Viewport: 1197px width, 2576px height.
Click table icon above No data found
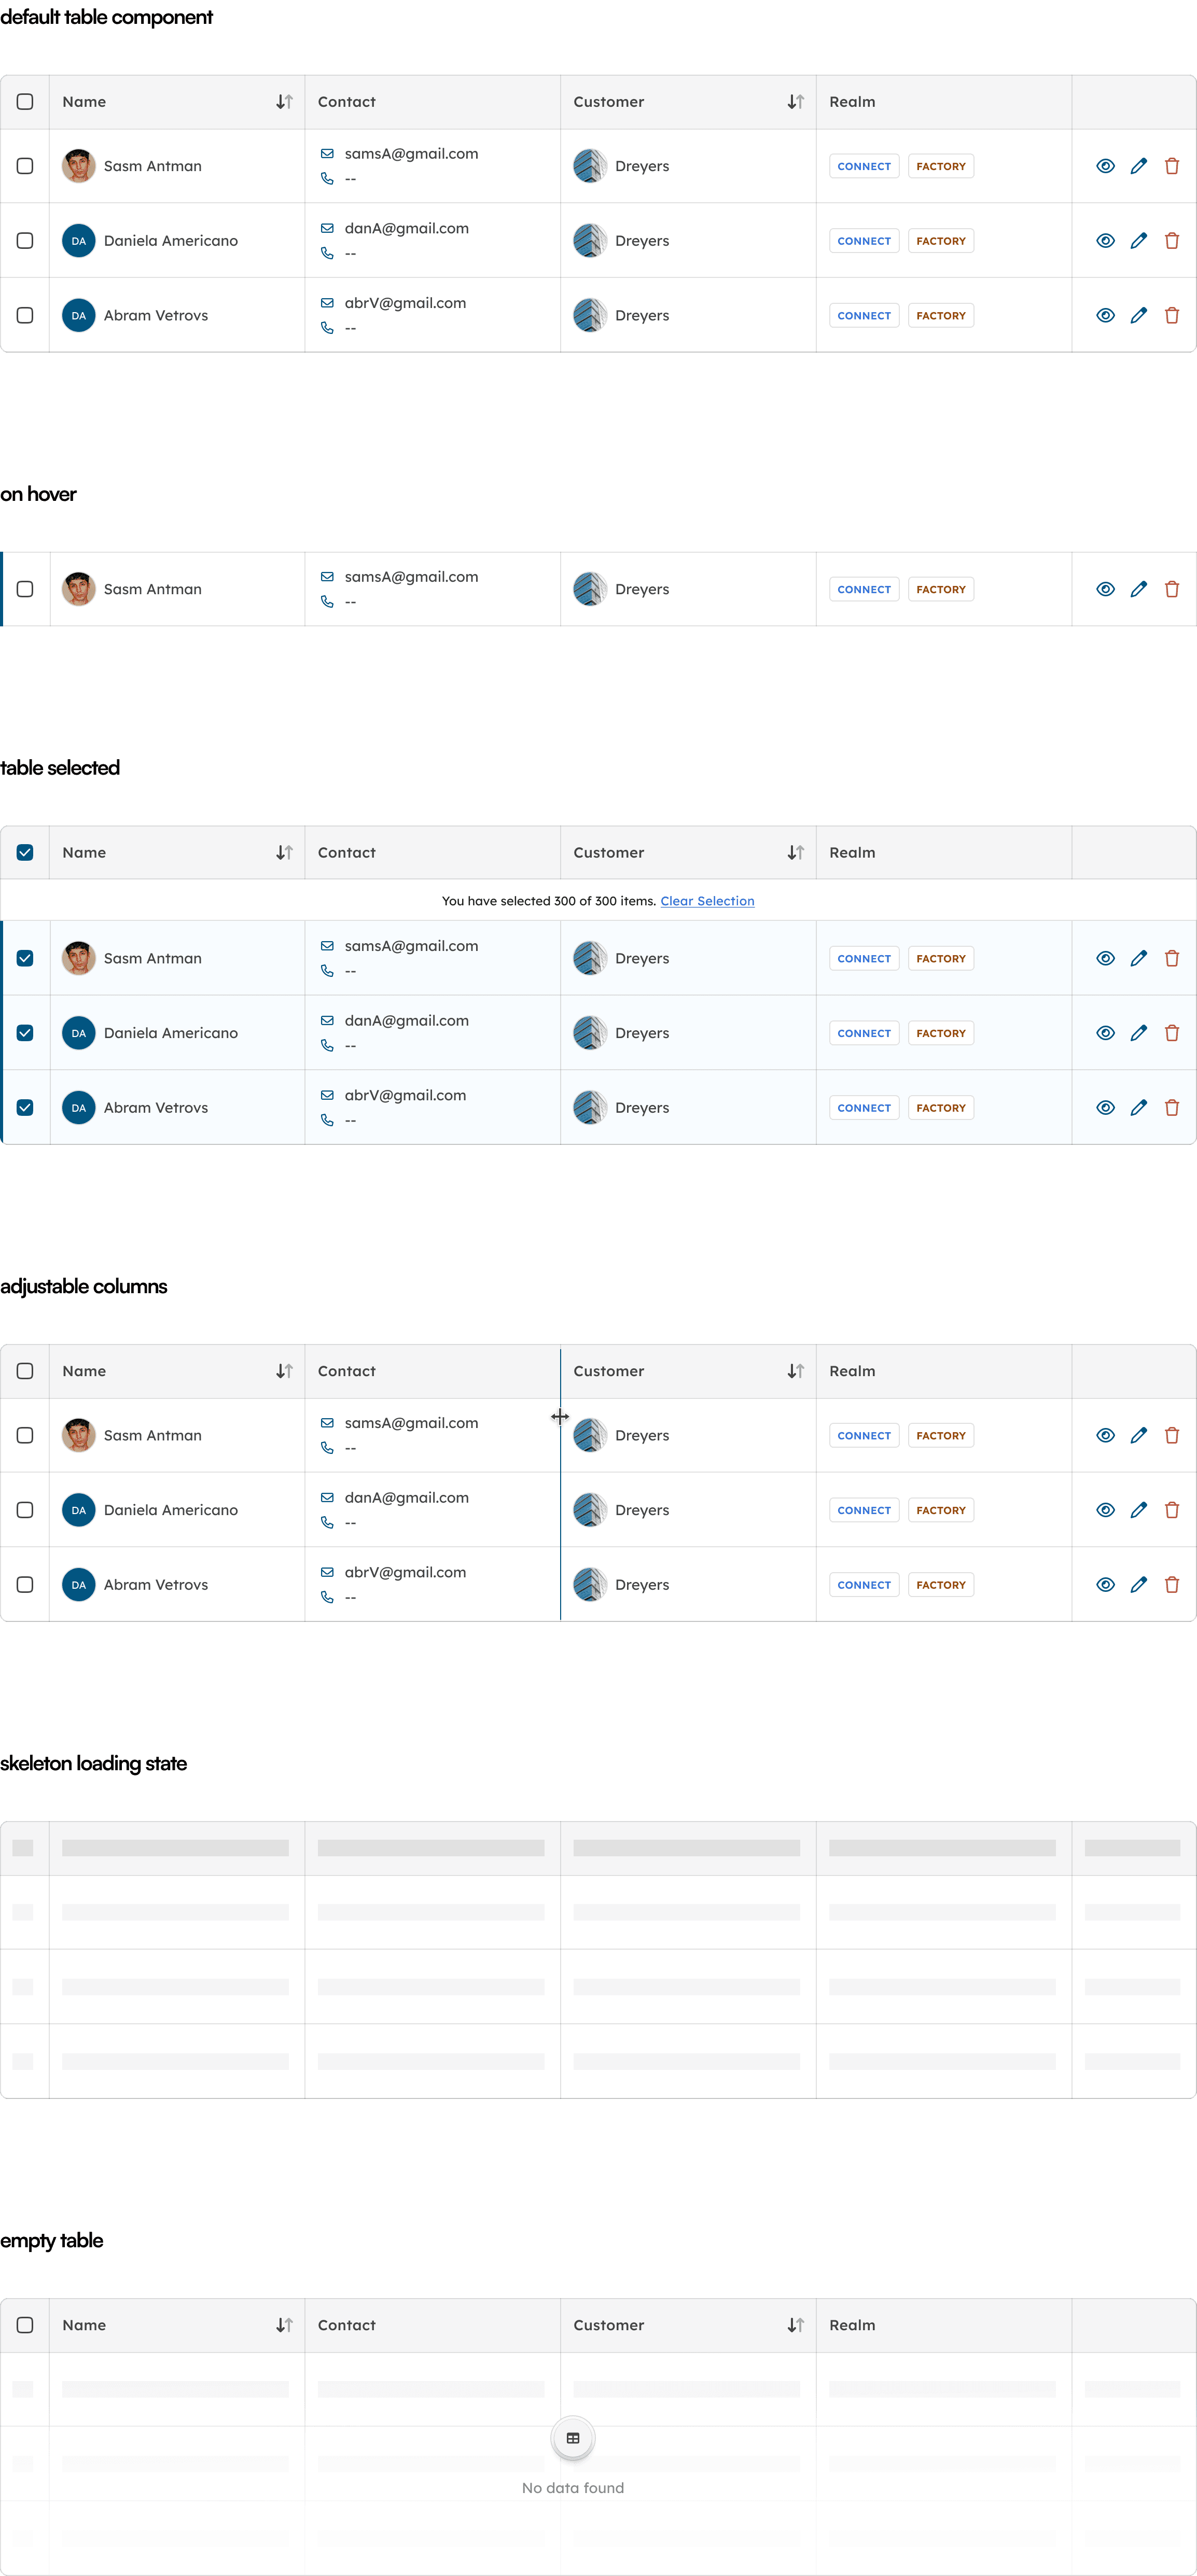(x=573, y=2438)
